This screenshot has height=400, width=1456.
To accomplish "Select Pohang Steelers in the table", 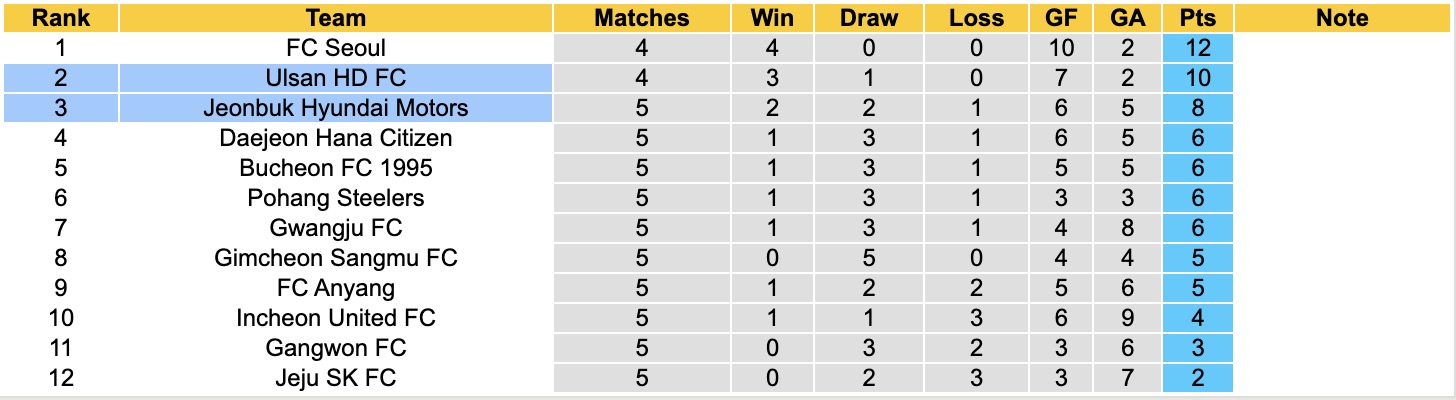I will [x=336, y=198].
